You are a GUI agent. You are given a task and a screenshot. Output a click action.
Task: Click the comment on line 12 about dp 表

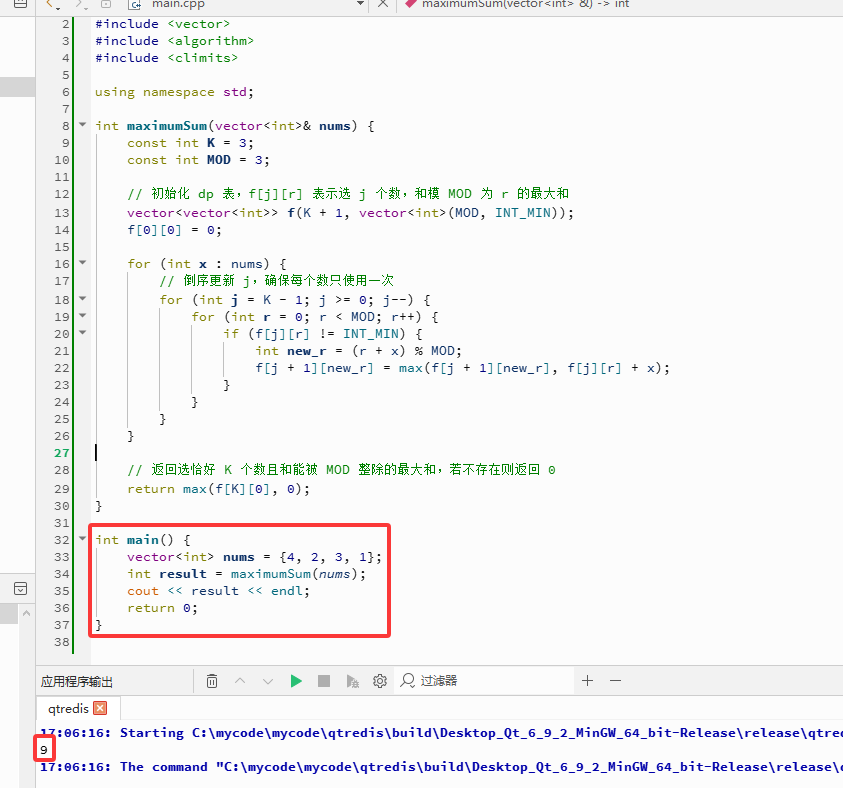point(348,194)
